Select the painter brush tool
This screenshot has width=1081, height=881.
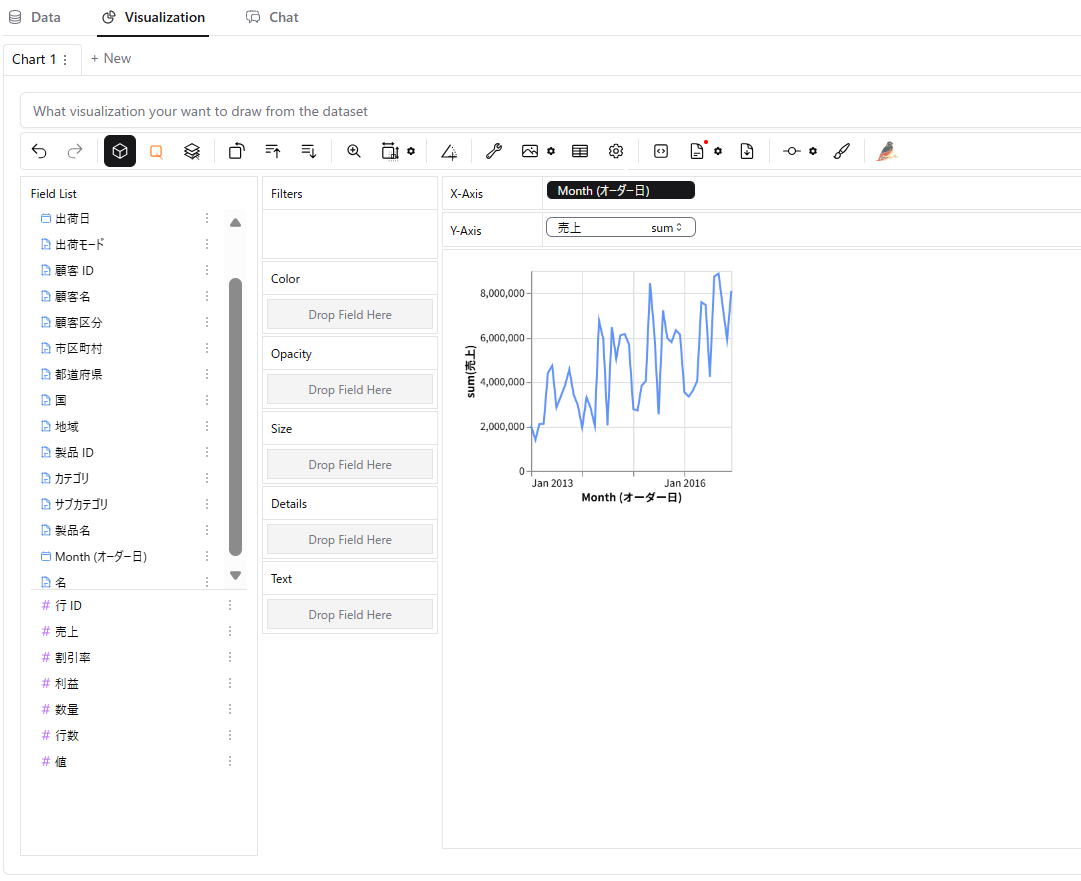[x=841, y=150]
